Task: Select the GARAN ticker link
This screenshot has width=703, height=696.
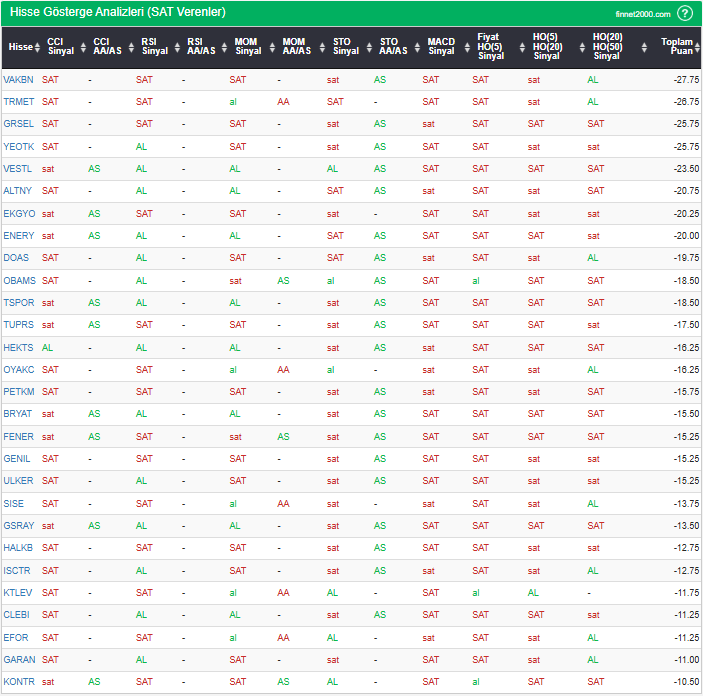Action: (18, 659)
